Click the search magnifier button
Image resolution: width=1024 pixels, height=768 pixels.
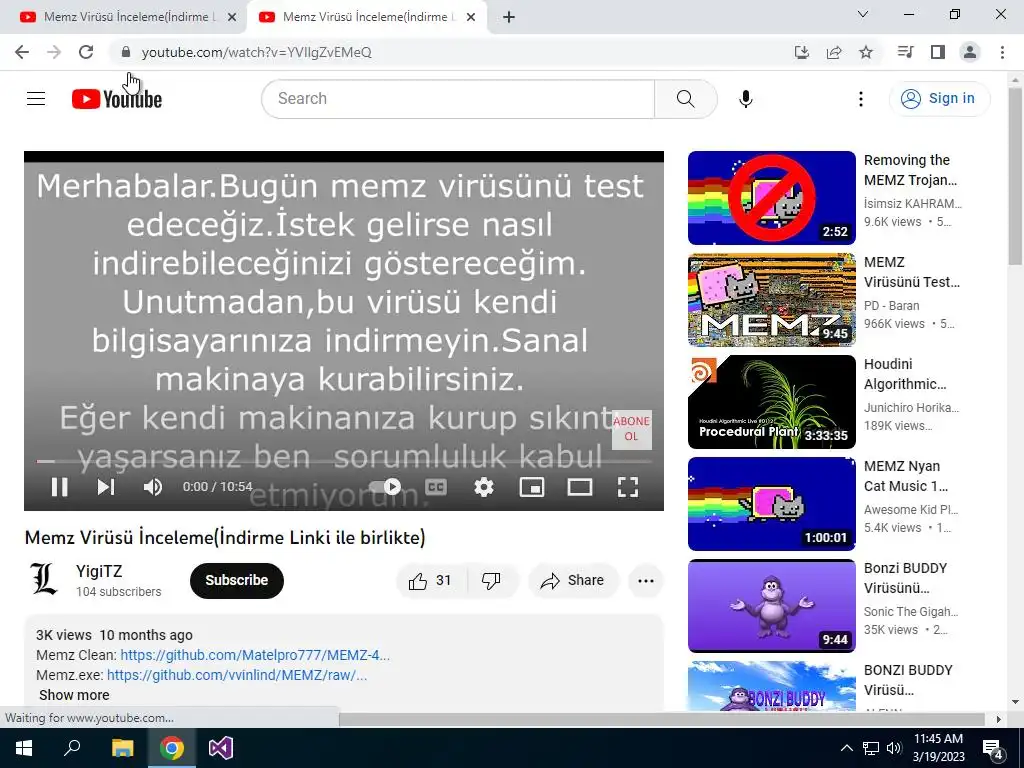(x=686, y=99)
